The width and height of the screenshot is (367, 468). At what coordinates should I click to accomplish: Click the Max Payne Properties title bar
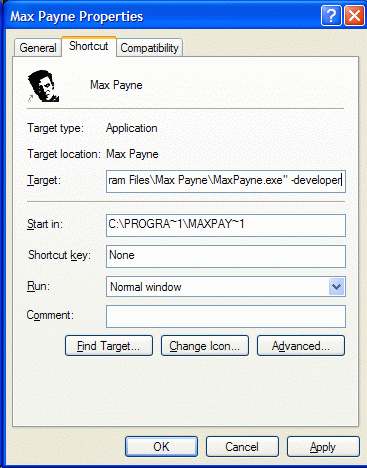pyautogui.click(x=163, y=16)
